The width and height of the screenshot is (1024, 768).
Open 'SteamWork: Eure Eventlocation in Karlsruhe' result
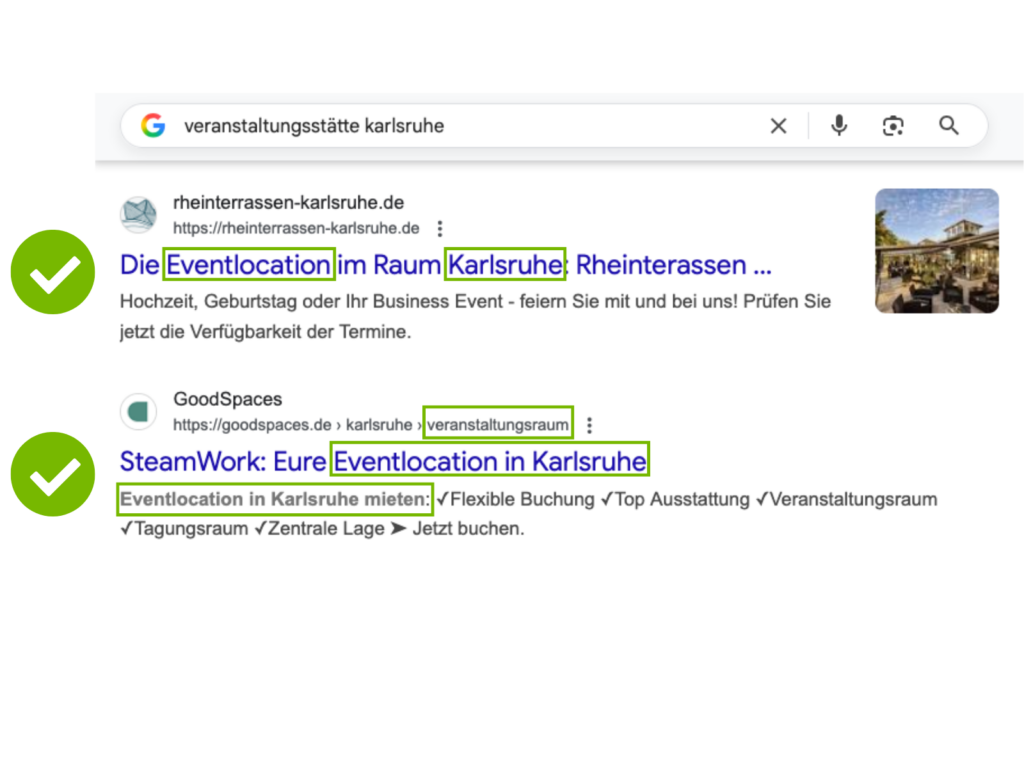coord(383,461)
